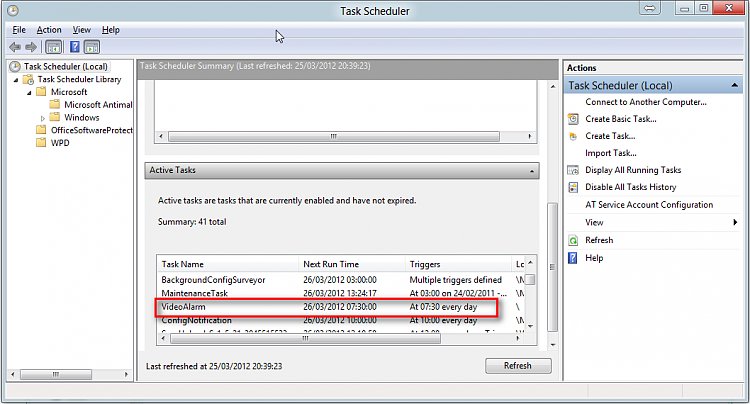750x404 pixels.
Task: Click Create Basic Task action
Action: point(621,119)
